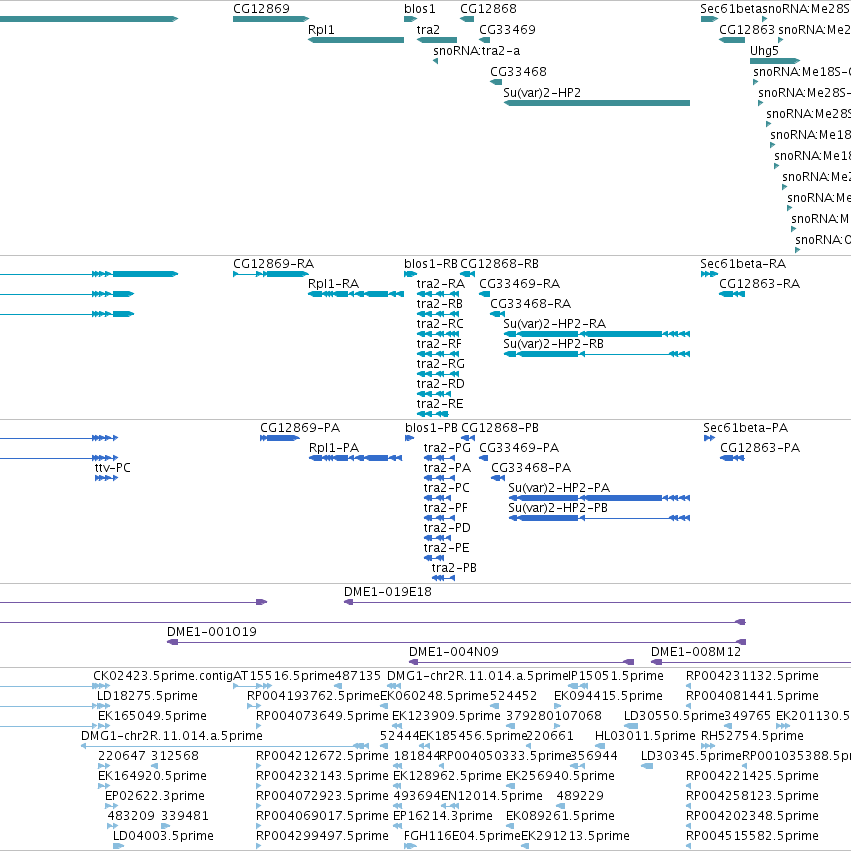Click the CG12863-RA transcript label
Viewport: 851px width, 851px height.
759,284
